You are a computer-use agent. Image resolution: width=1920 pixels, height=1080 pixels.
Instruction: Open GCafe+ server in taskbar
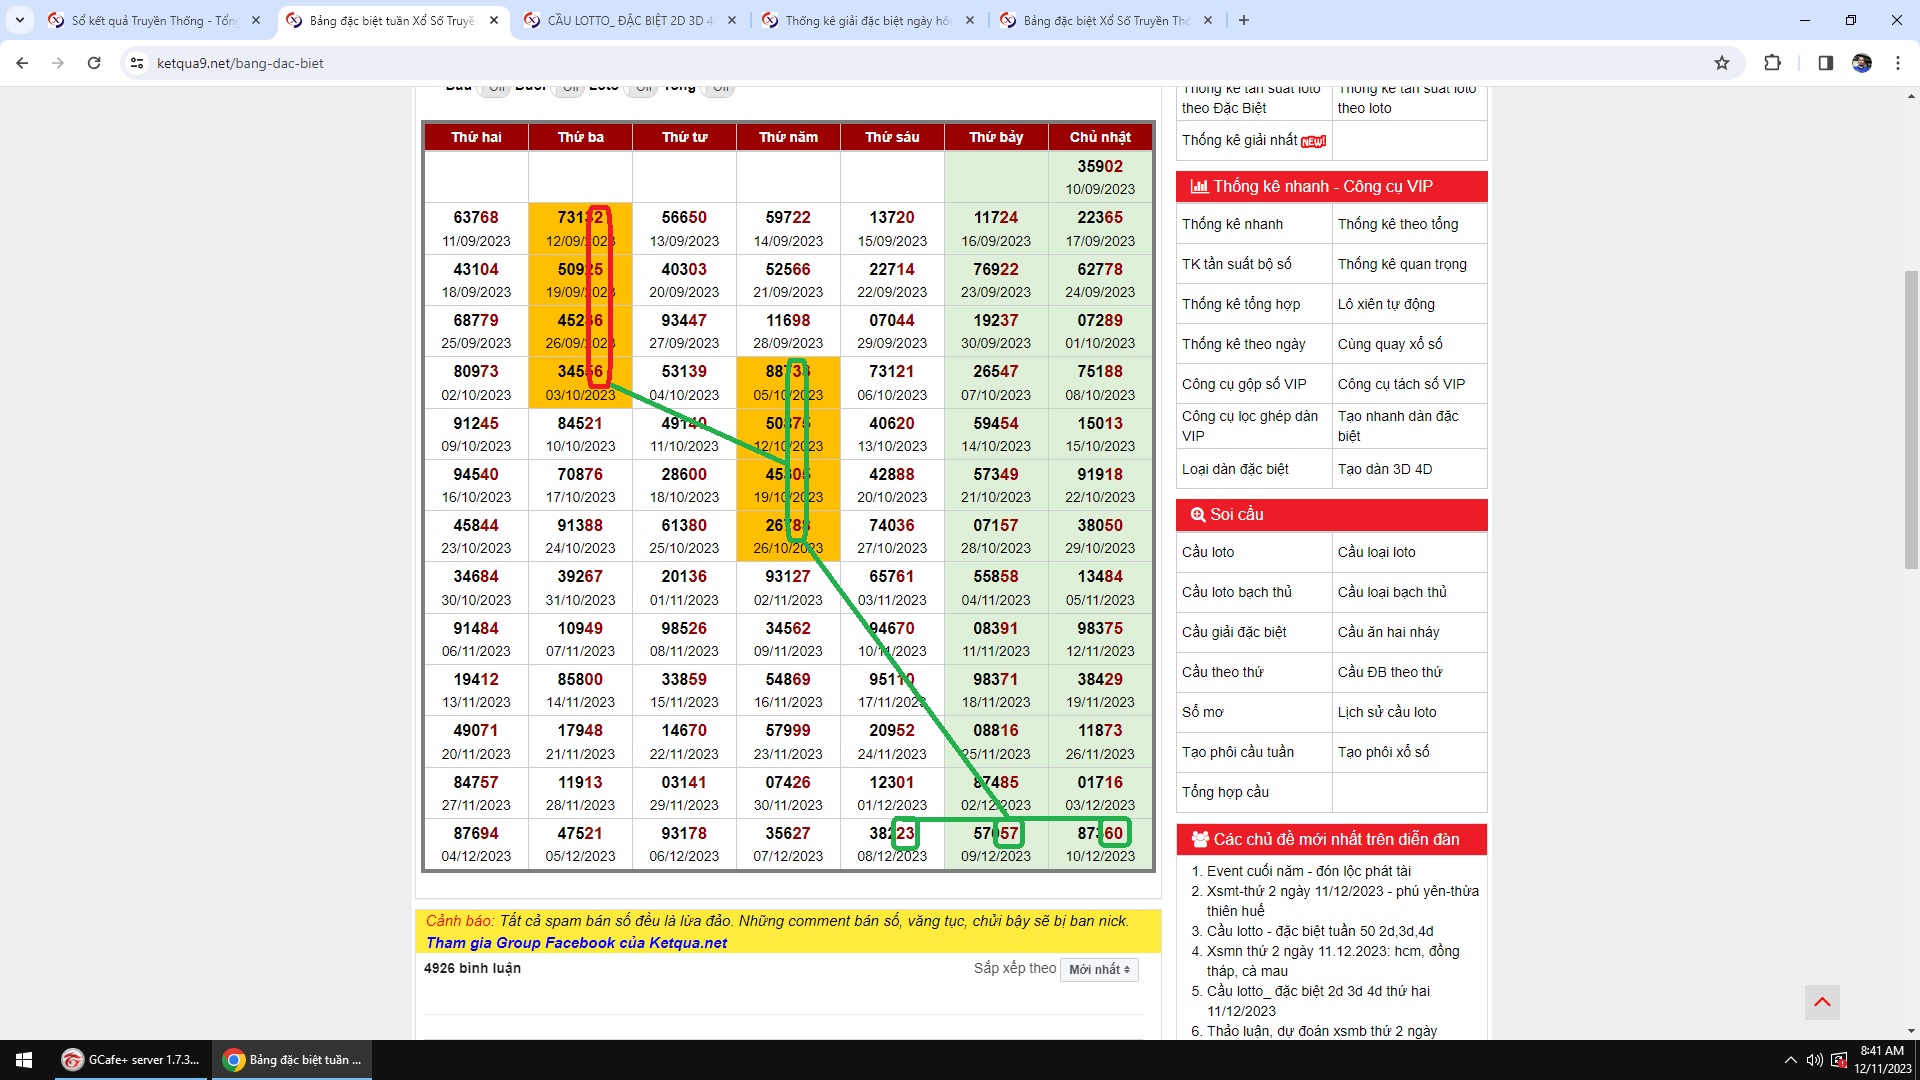(131, 1060)
